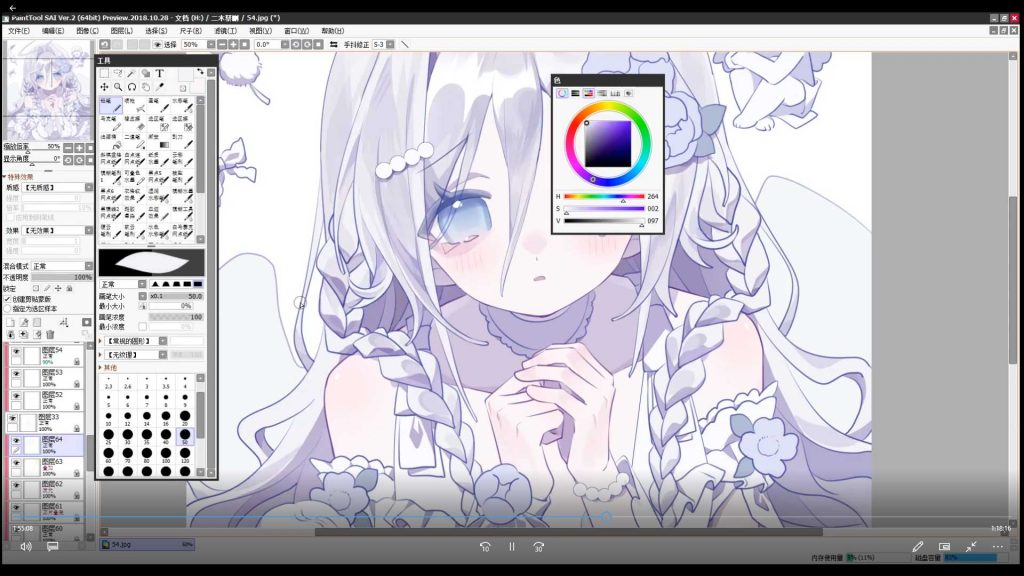Open the 图层 menu in the menu bar
Screen dimensions: 1024x576
click(122, 31)
